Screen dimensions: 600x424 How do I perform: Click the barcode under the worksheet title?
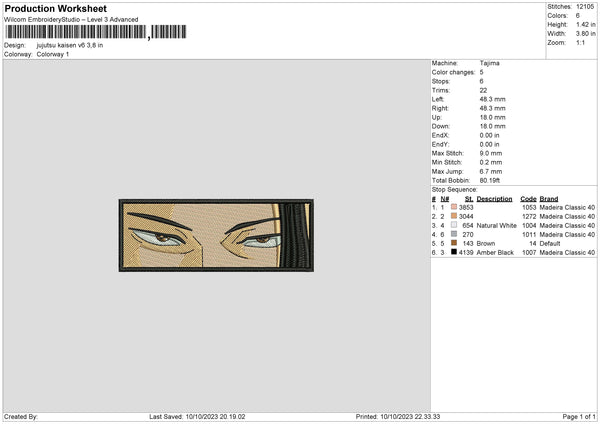(96, 32)
